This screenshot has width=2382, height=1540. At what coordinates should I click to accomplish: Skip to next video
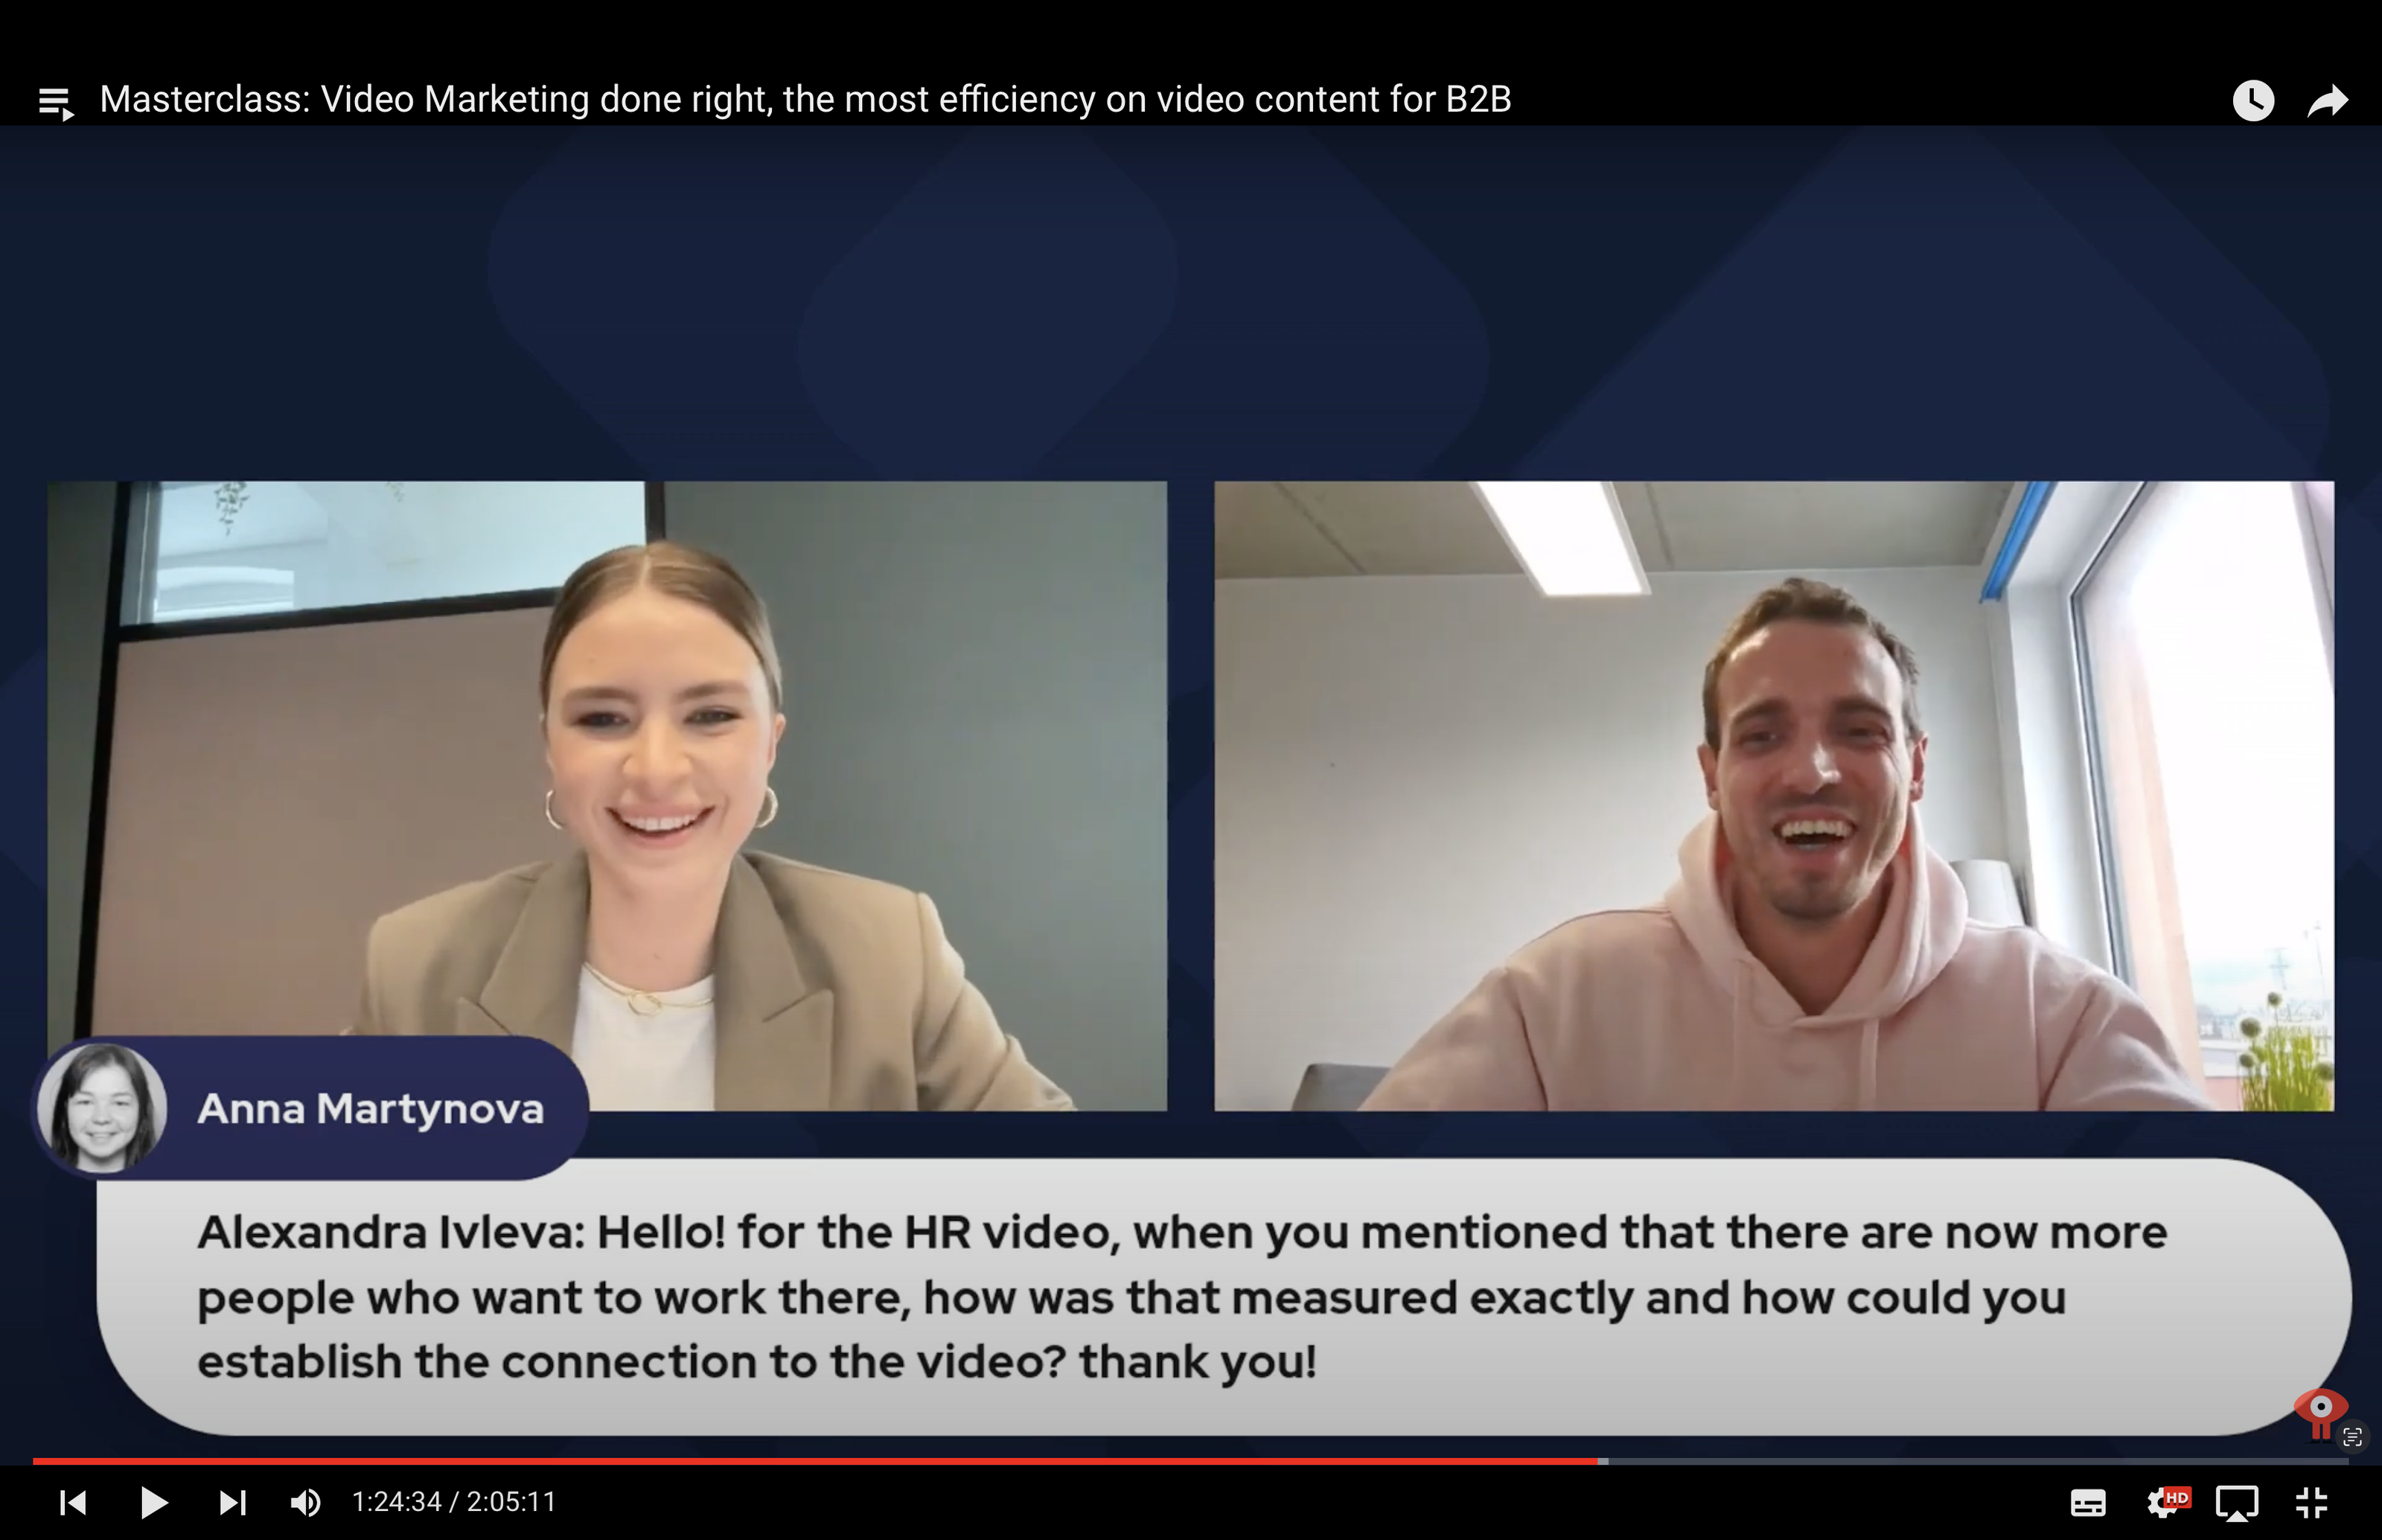tap(233, 1502)
